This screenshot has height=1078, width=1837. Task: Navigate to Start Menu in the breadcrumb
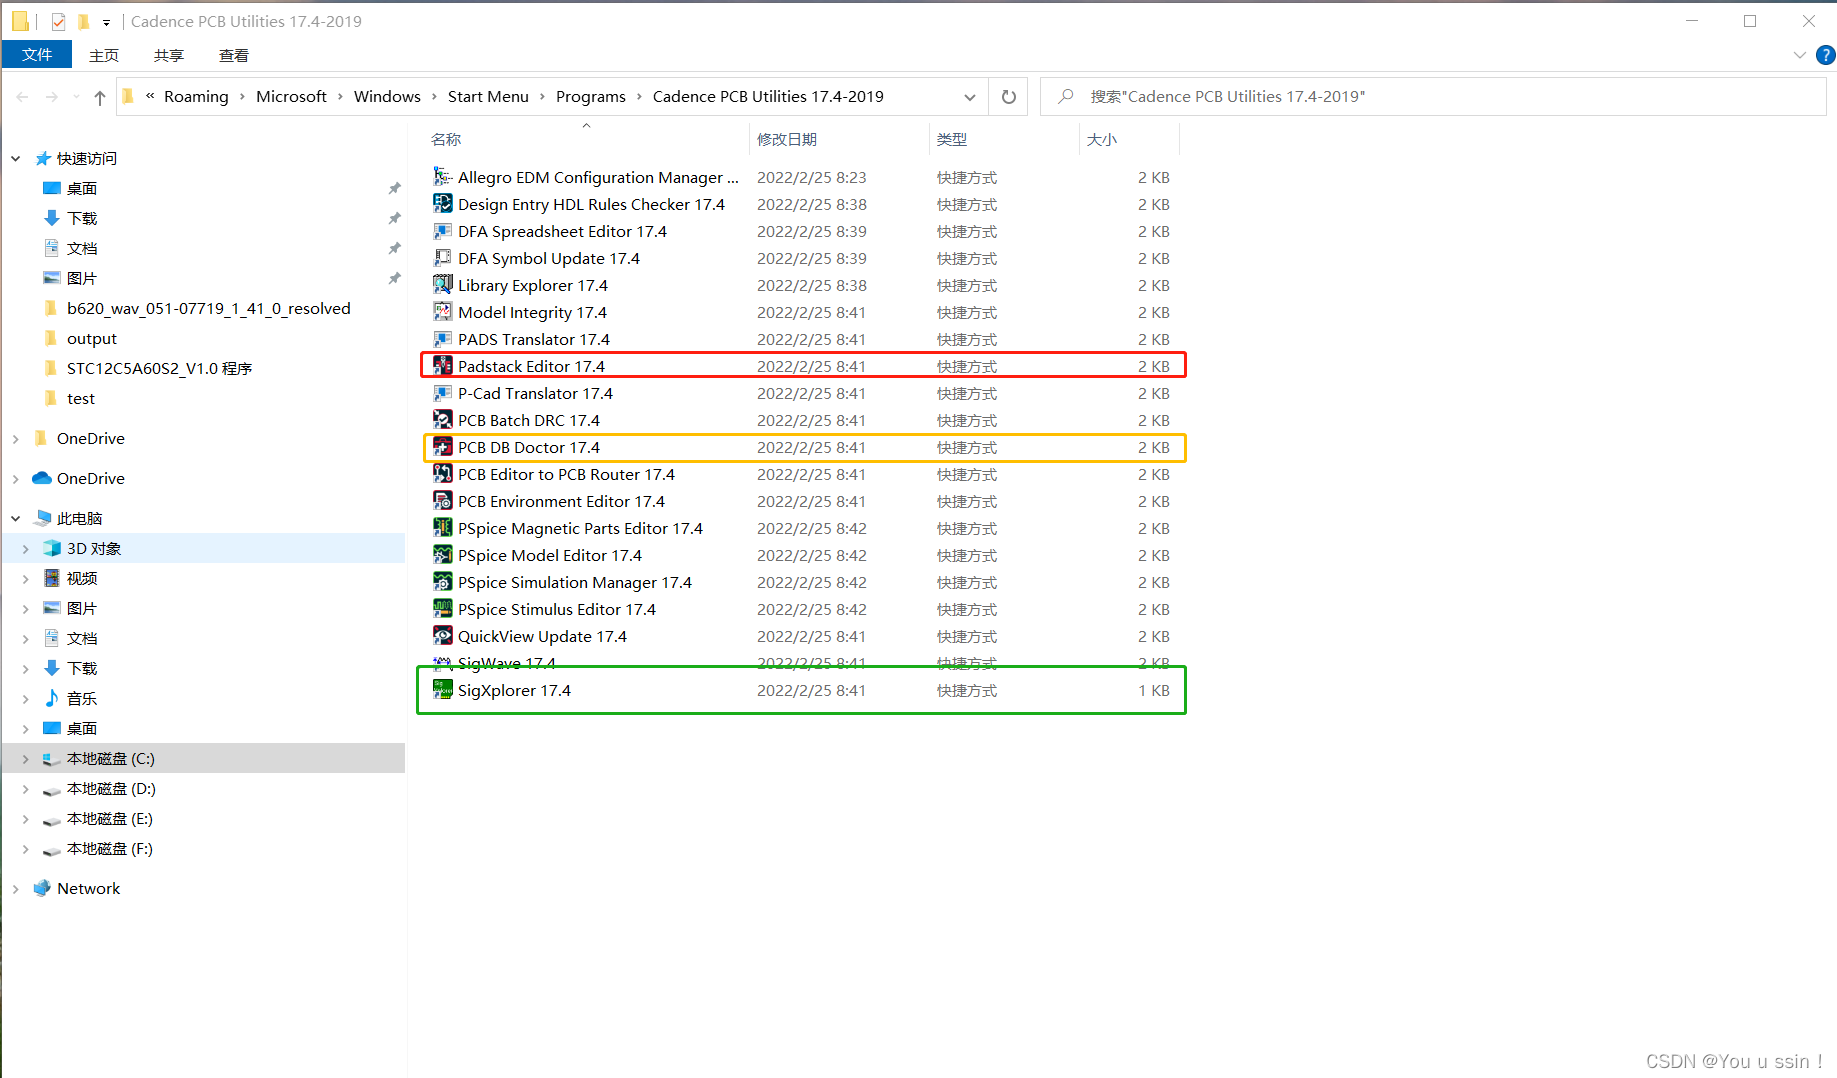coord(488,96)
